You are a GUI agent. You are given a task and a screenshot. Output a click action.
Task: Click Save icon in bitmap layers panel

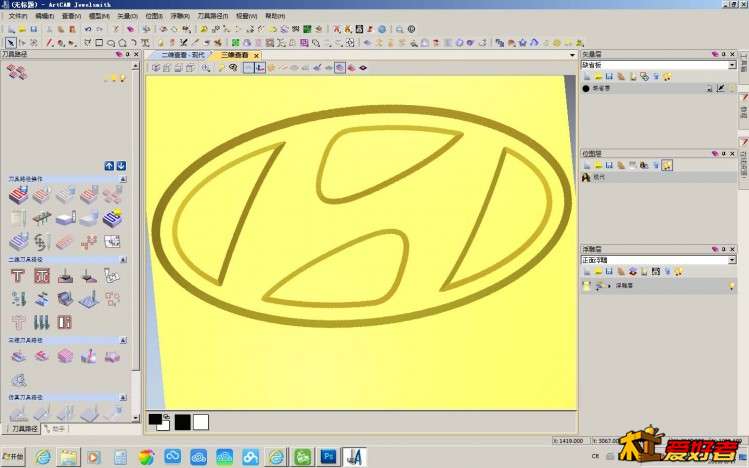pos(609,165)
